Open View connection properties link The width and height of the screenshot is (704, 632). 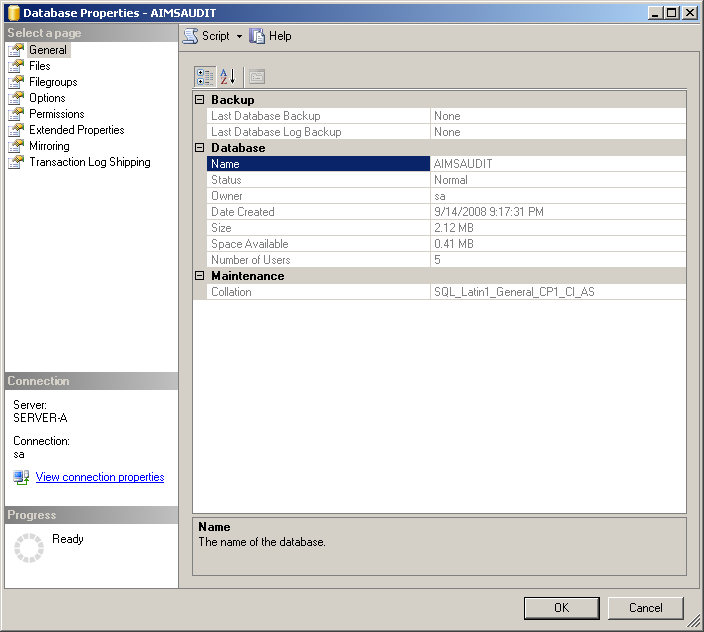[100, 478]
